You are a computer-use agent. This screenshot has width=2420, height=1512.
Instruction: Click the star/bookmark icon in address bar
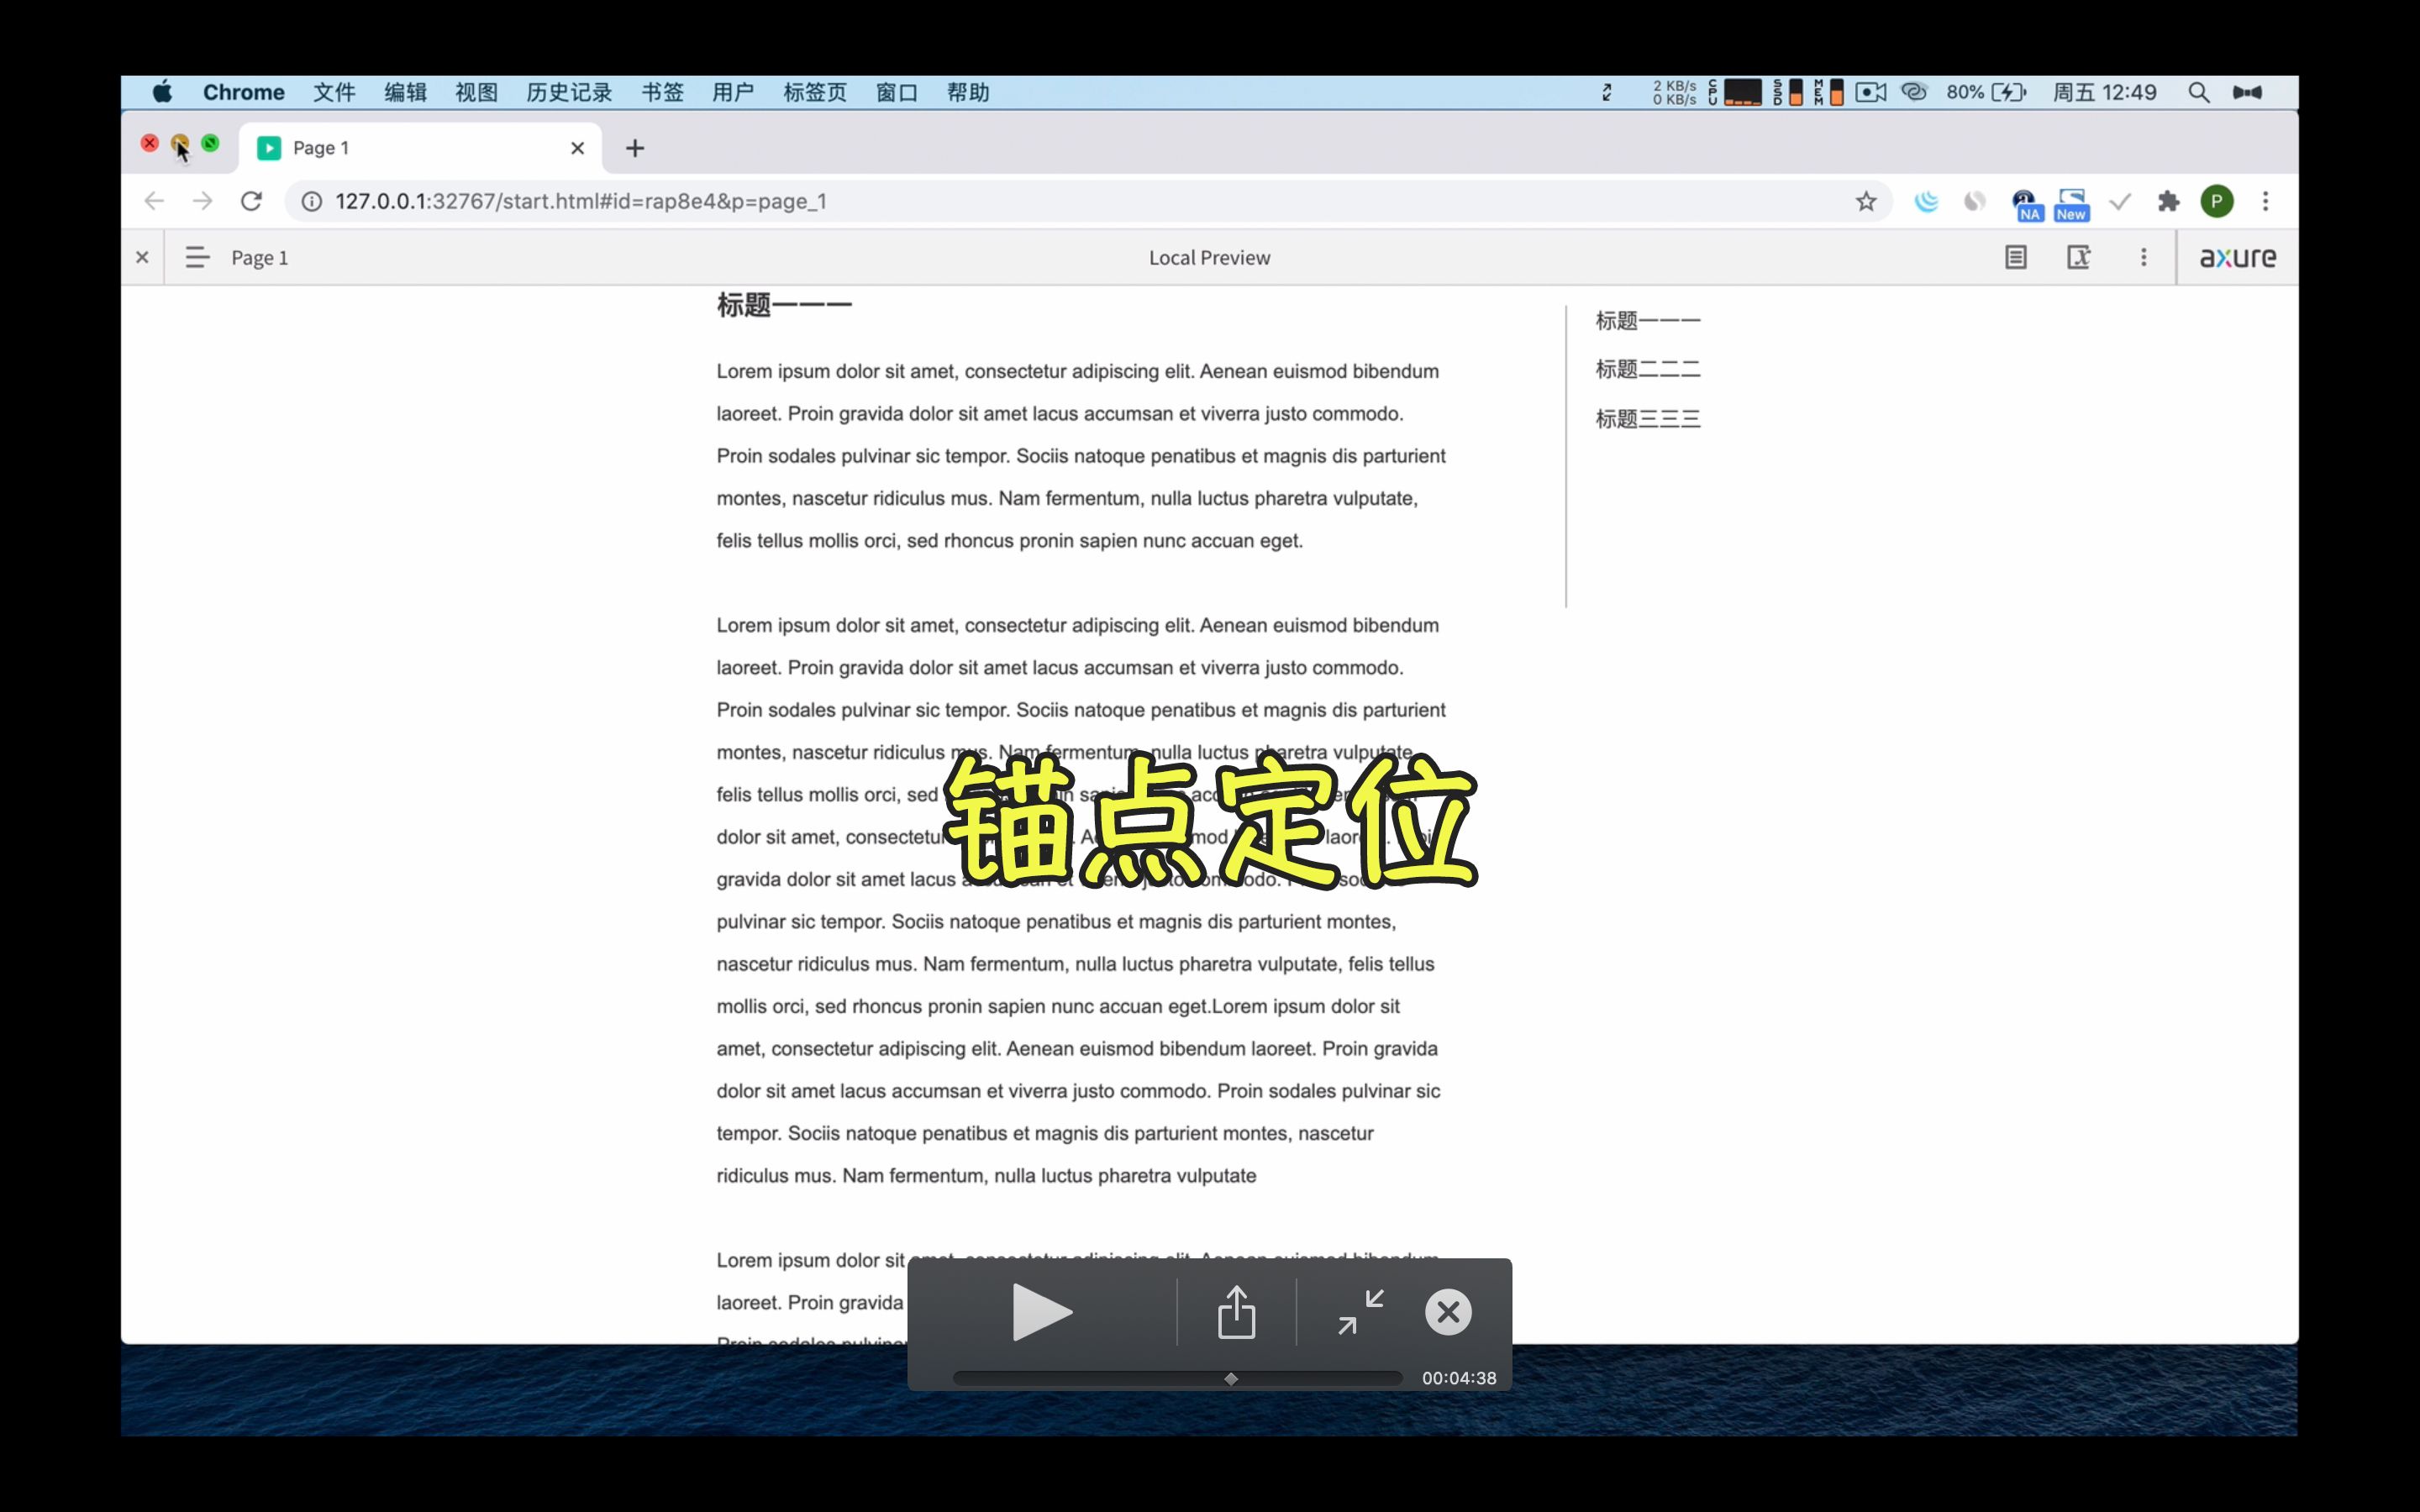tap(1865, 200)
